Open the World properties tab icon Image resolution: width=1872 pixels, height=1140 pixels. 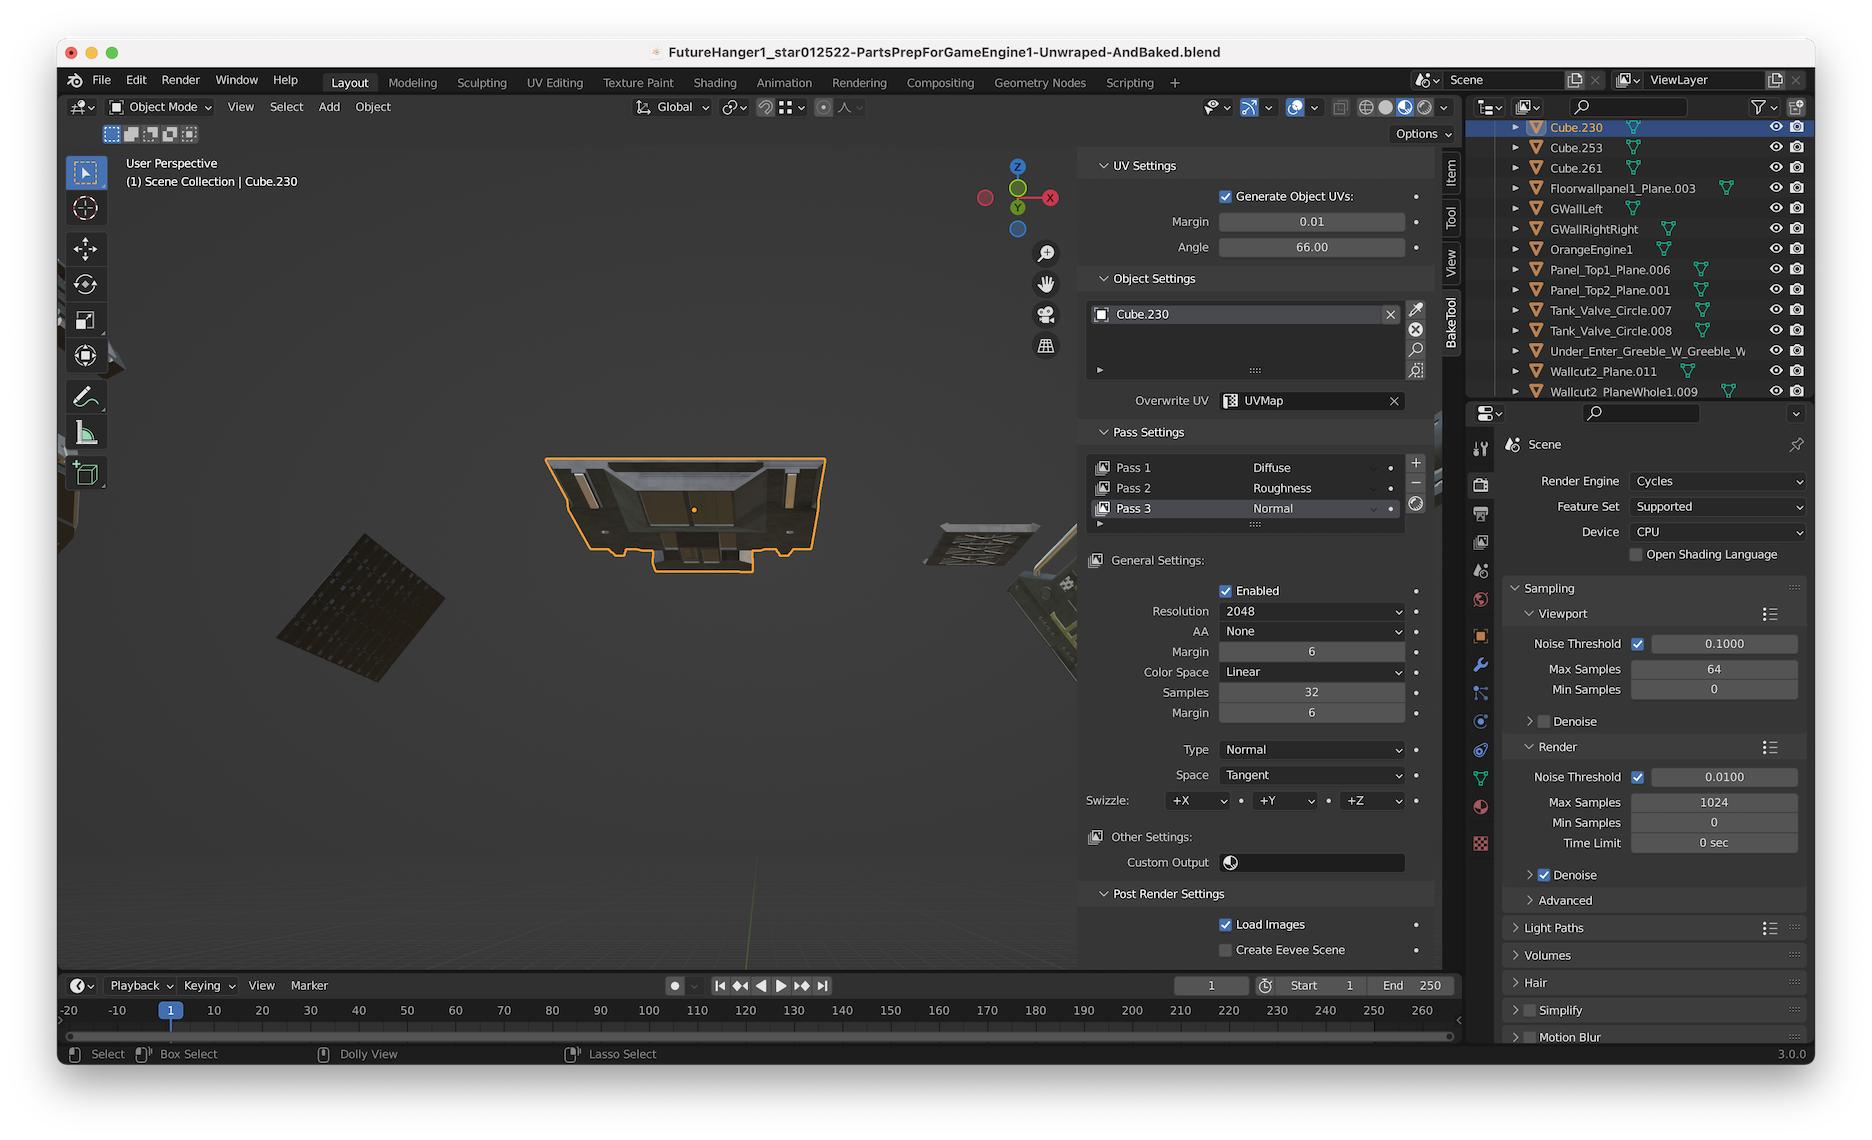[x=1481, y=600]
